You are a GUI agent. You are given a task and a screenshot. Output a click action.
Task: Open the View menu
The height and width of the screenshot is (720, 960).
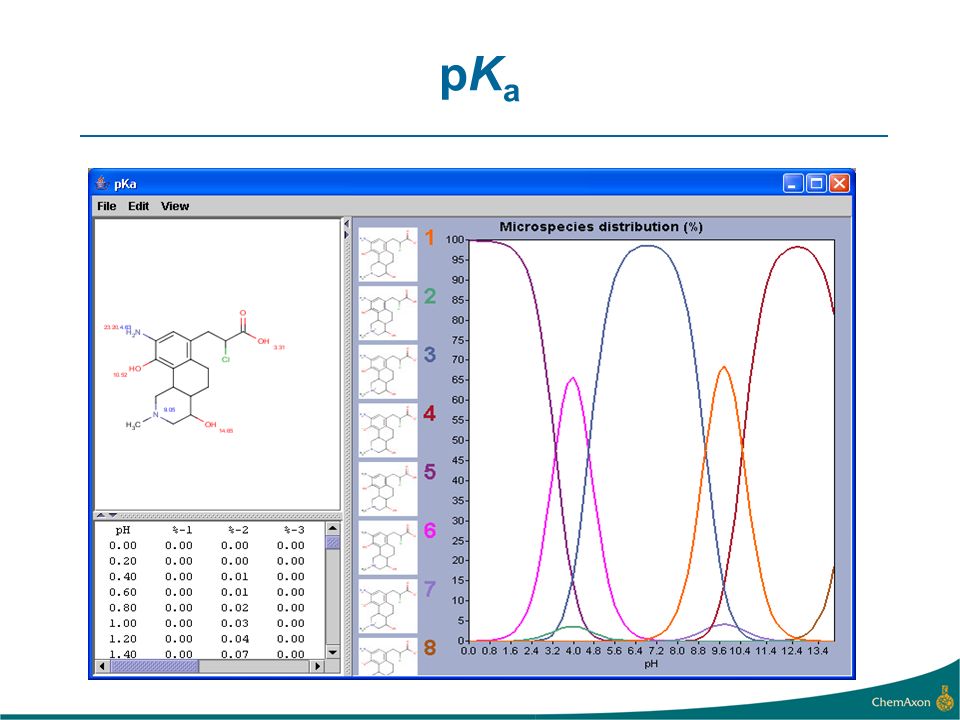coord(175,206)
